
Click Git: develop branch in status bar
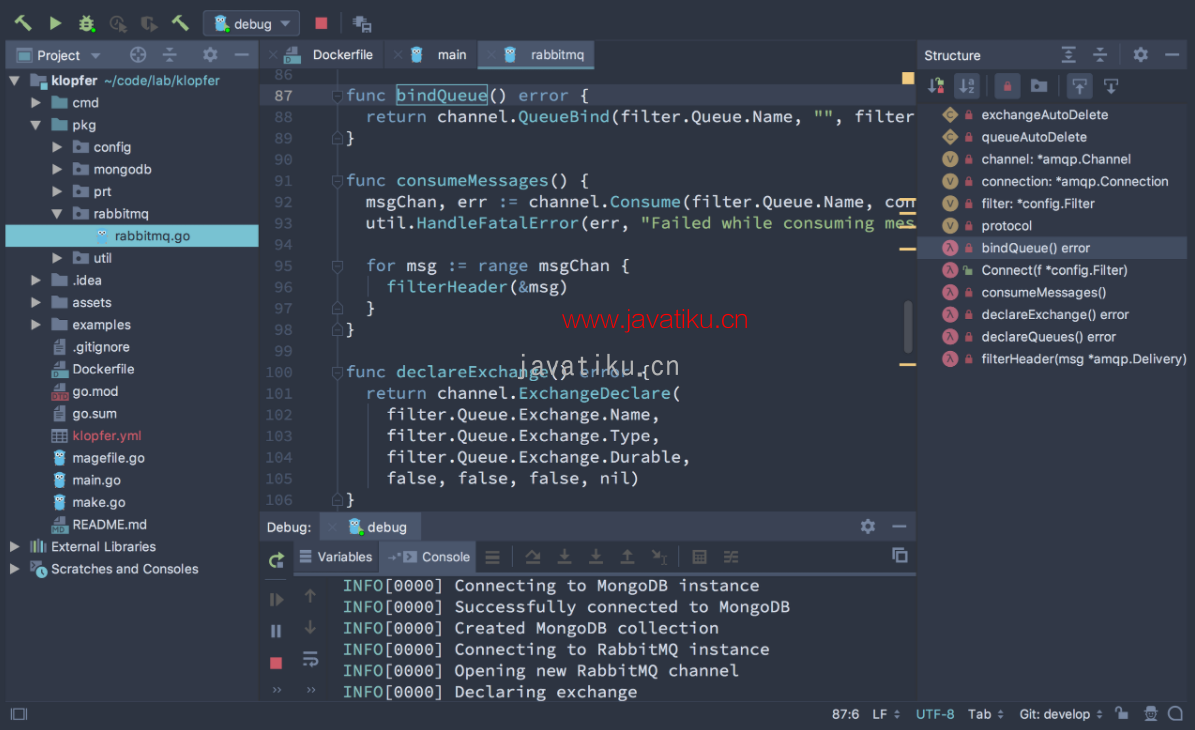click(1060, 714)
